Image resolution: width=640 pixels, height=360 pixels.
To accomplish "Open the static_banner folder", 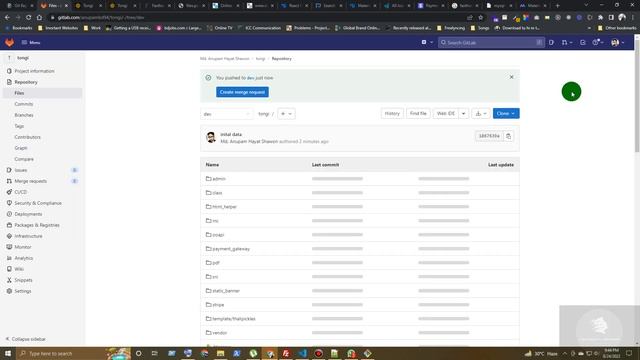I will (226, 291).
